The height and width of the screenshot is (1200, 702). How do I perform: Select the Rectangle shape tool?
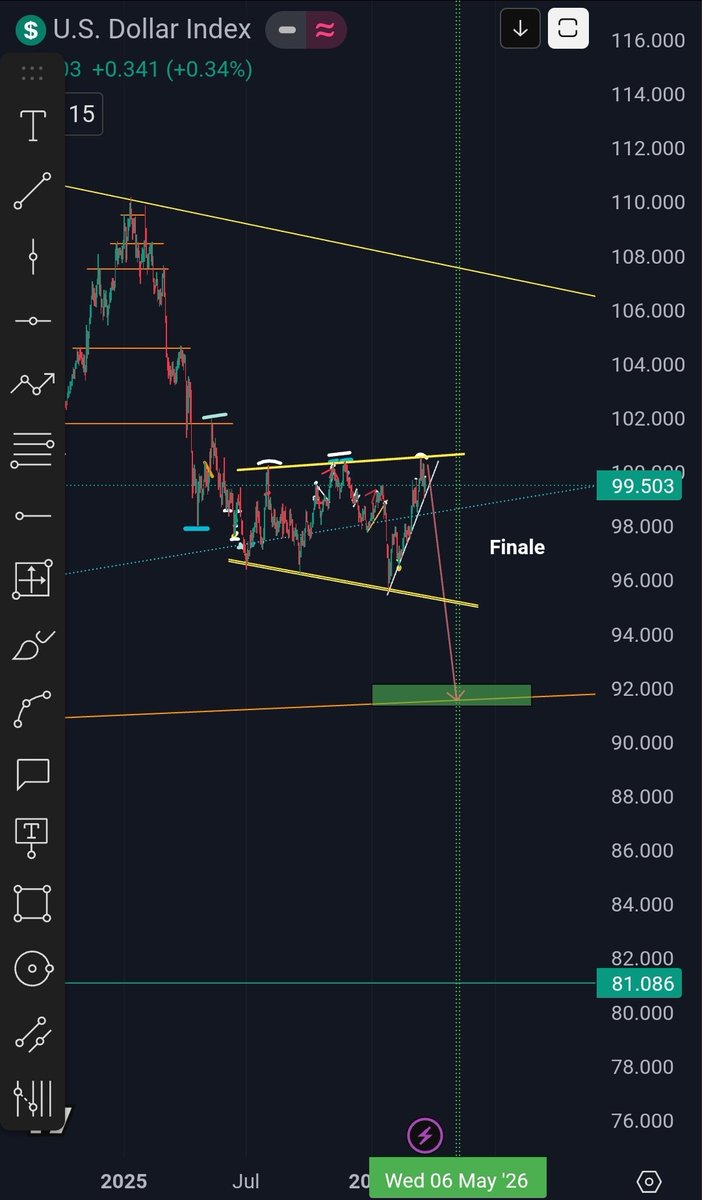tap(32, 904)
